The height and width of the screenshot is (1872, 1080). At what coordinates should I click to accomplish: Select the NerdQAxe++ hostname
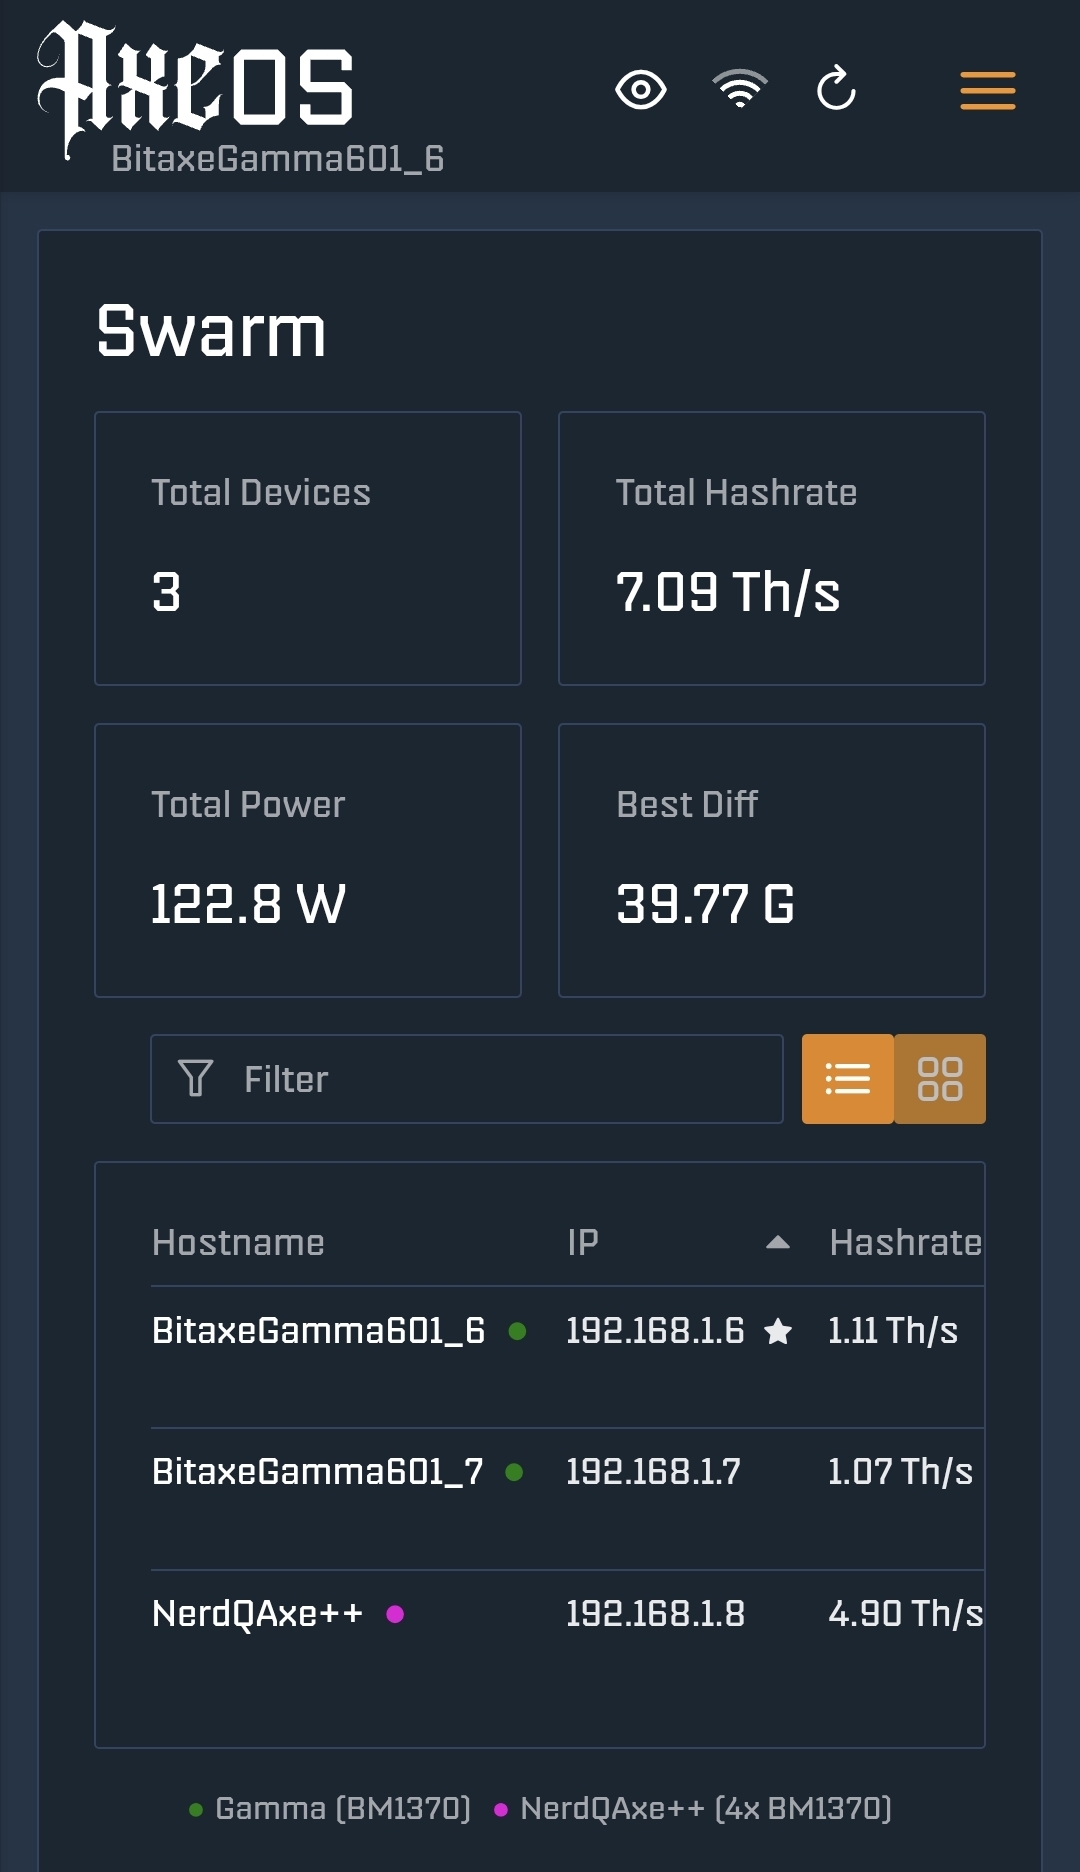[257, 1614]
